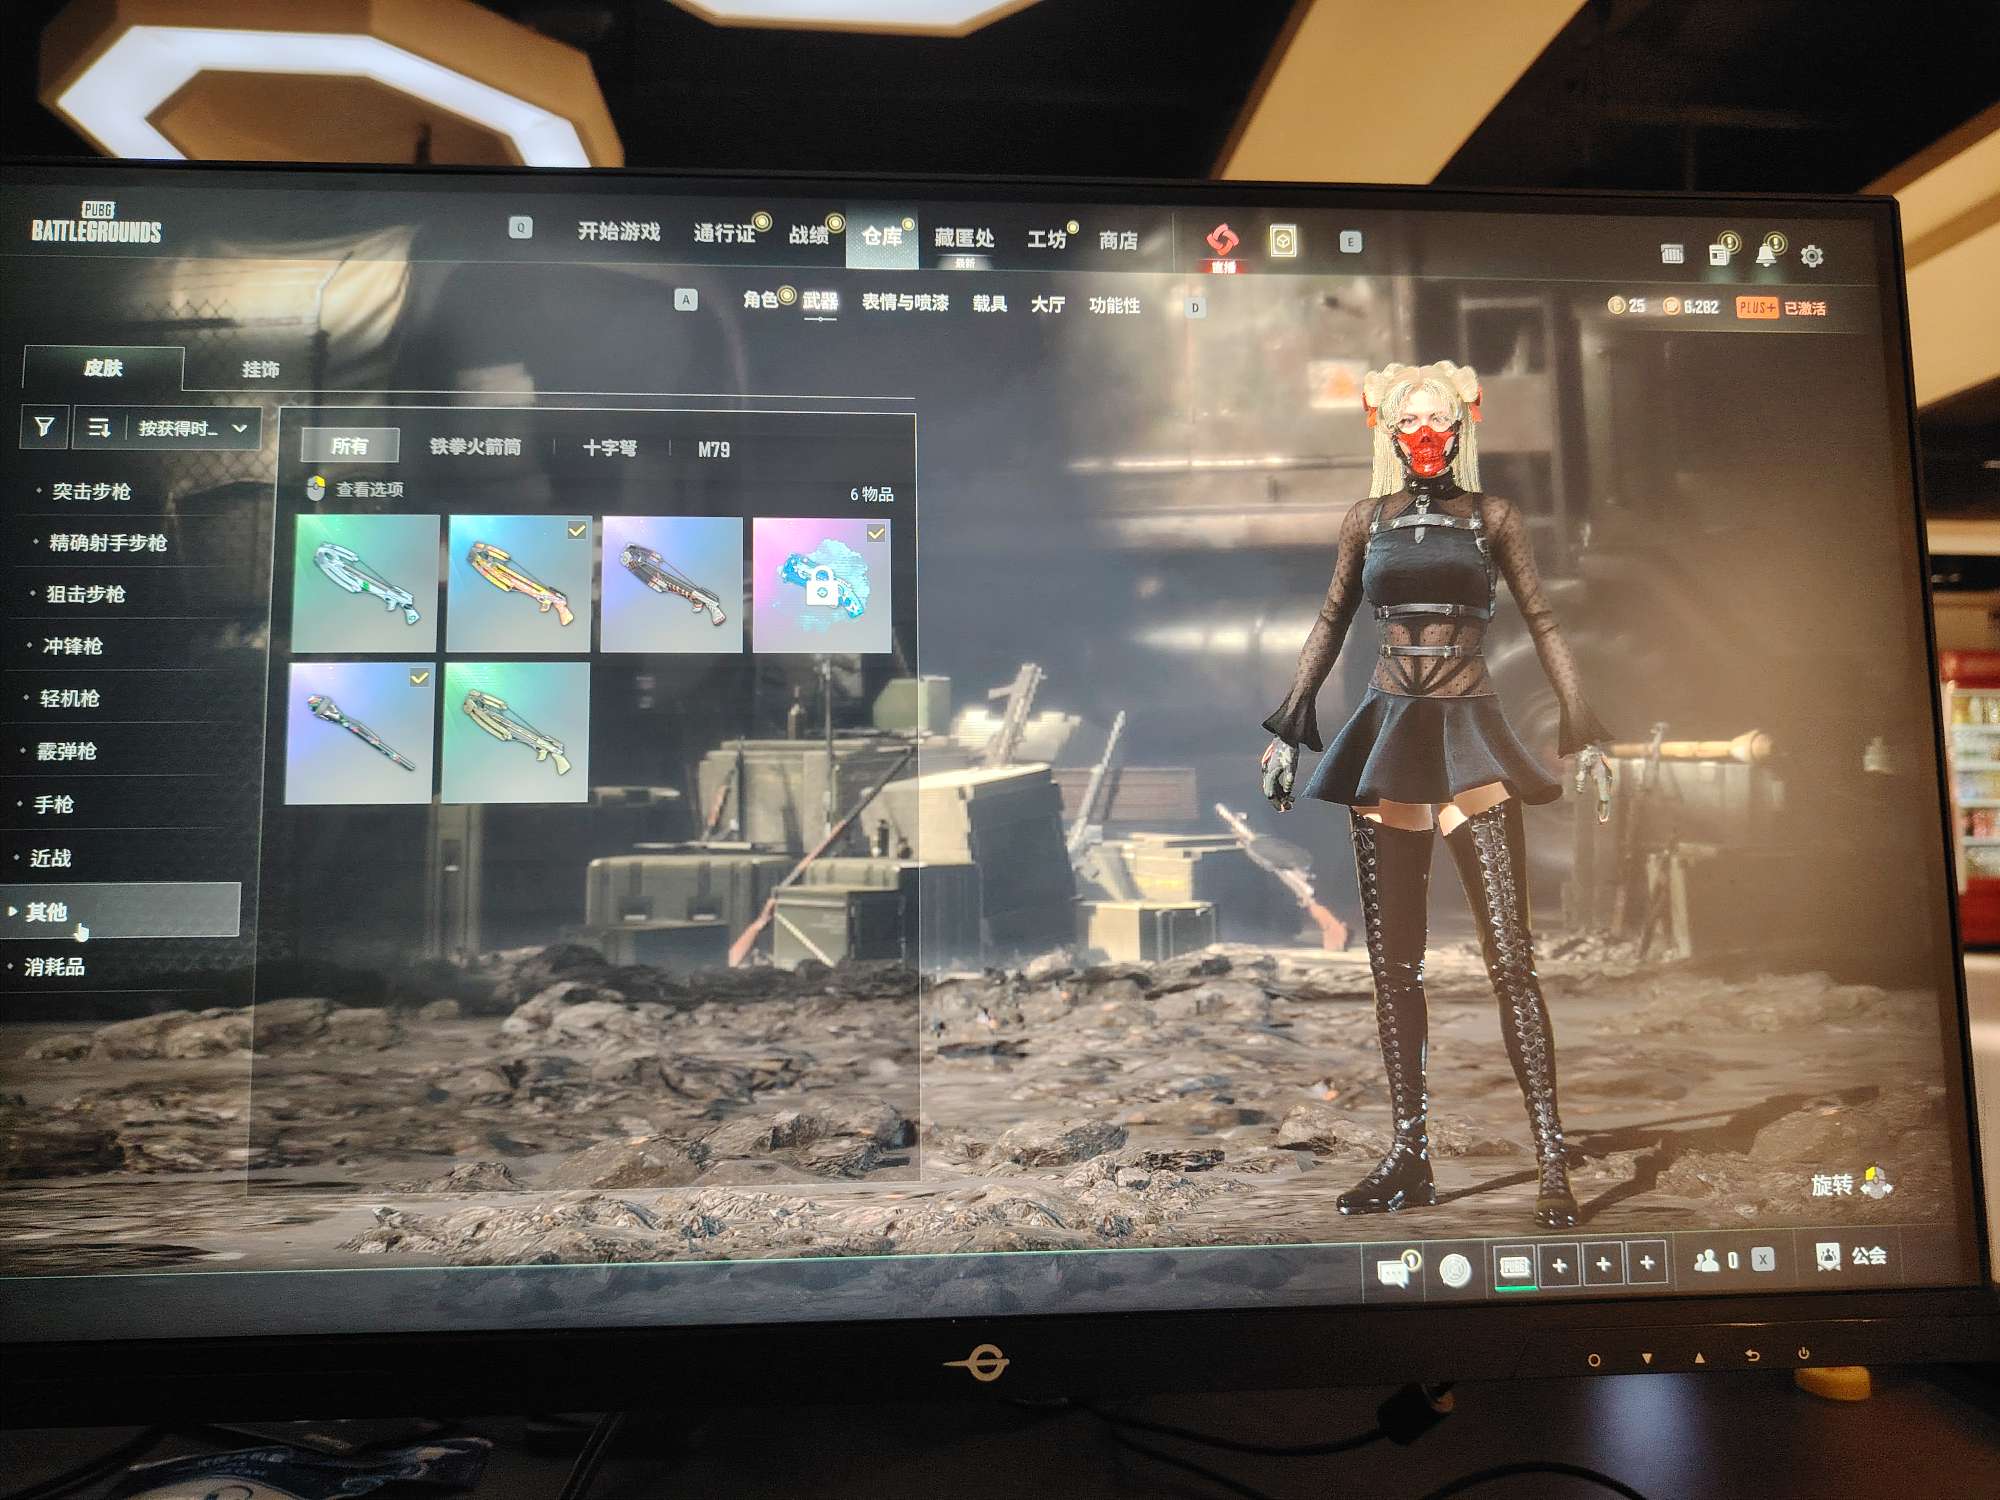The image size is (2000, 1500).
Task: Select the 仓库 tab
Action: pos(882,237)
